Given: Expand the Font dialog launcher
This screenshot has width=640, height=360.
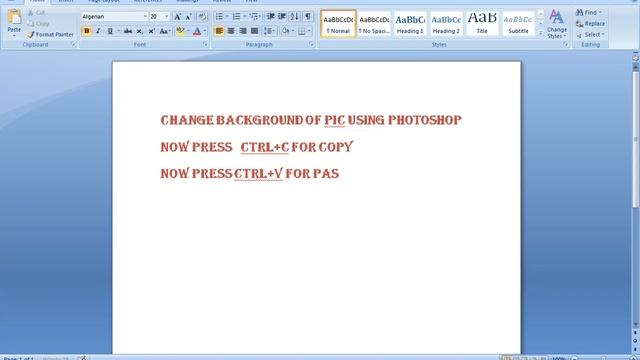Looking at the screenshot, I should coord(205,44).
